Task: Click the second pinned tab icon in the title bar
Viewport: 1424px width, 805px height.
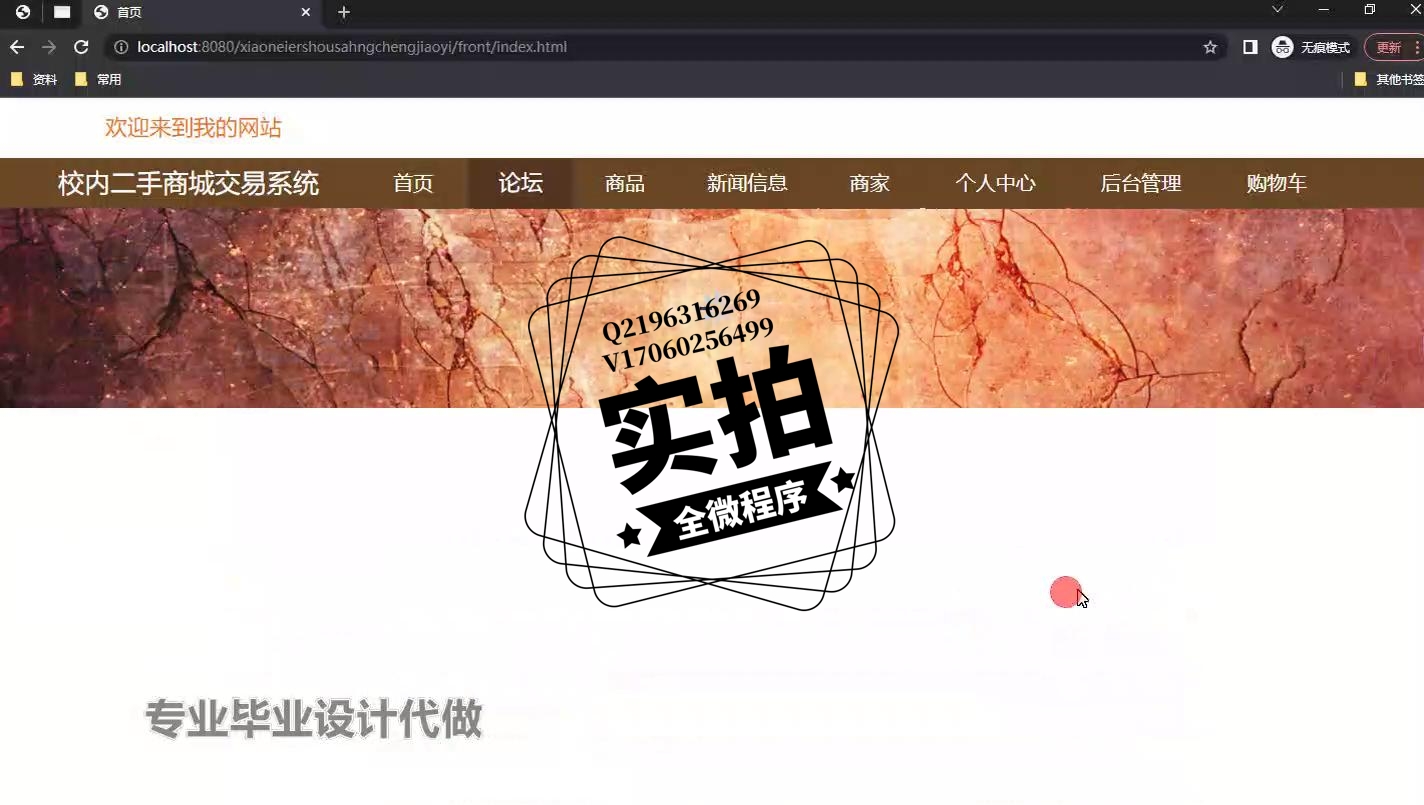Action: (x=62, y=12)
